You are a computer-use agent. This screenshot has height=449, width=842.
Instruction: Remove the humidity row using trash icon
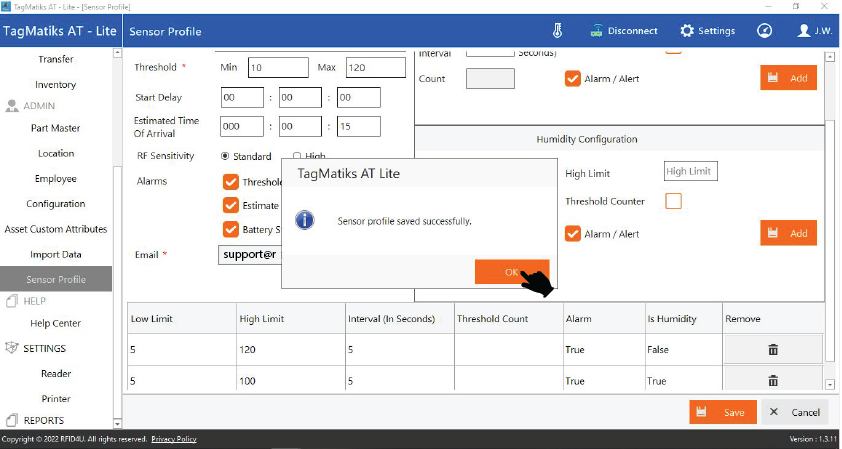point(772,381)
